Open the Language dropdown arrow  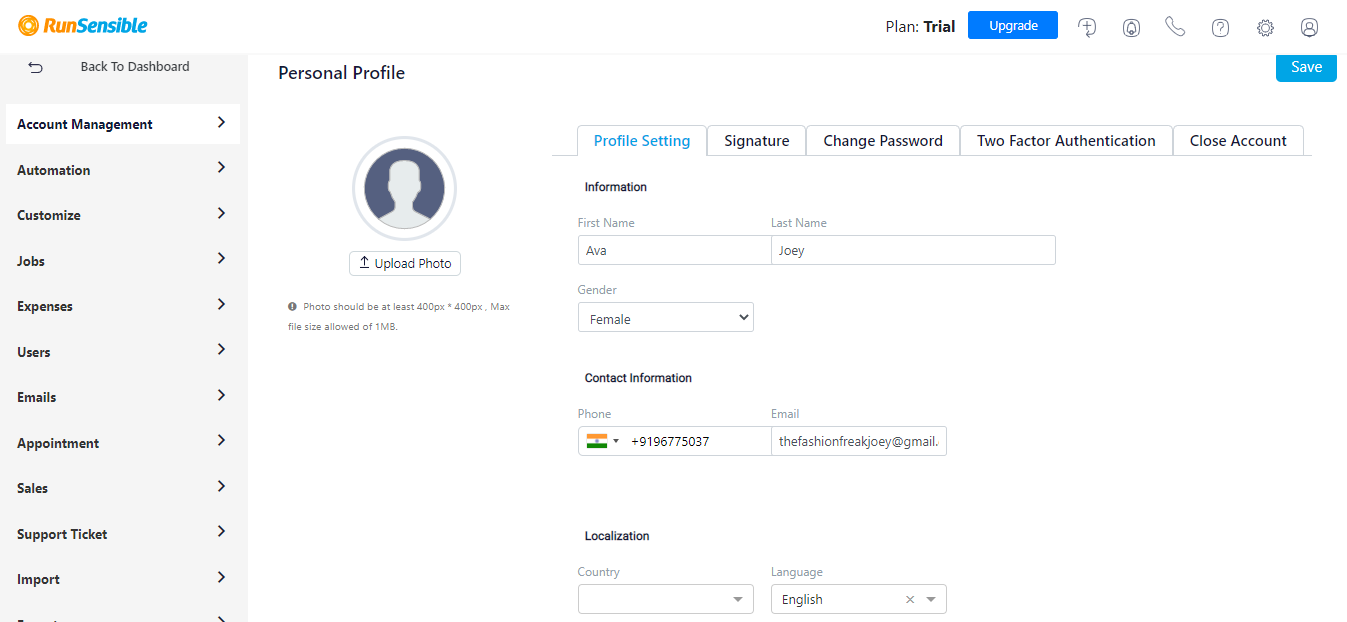(931, 599)
